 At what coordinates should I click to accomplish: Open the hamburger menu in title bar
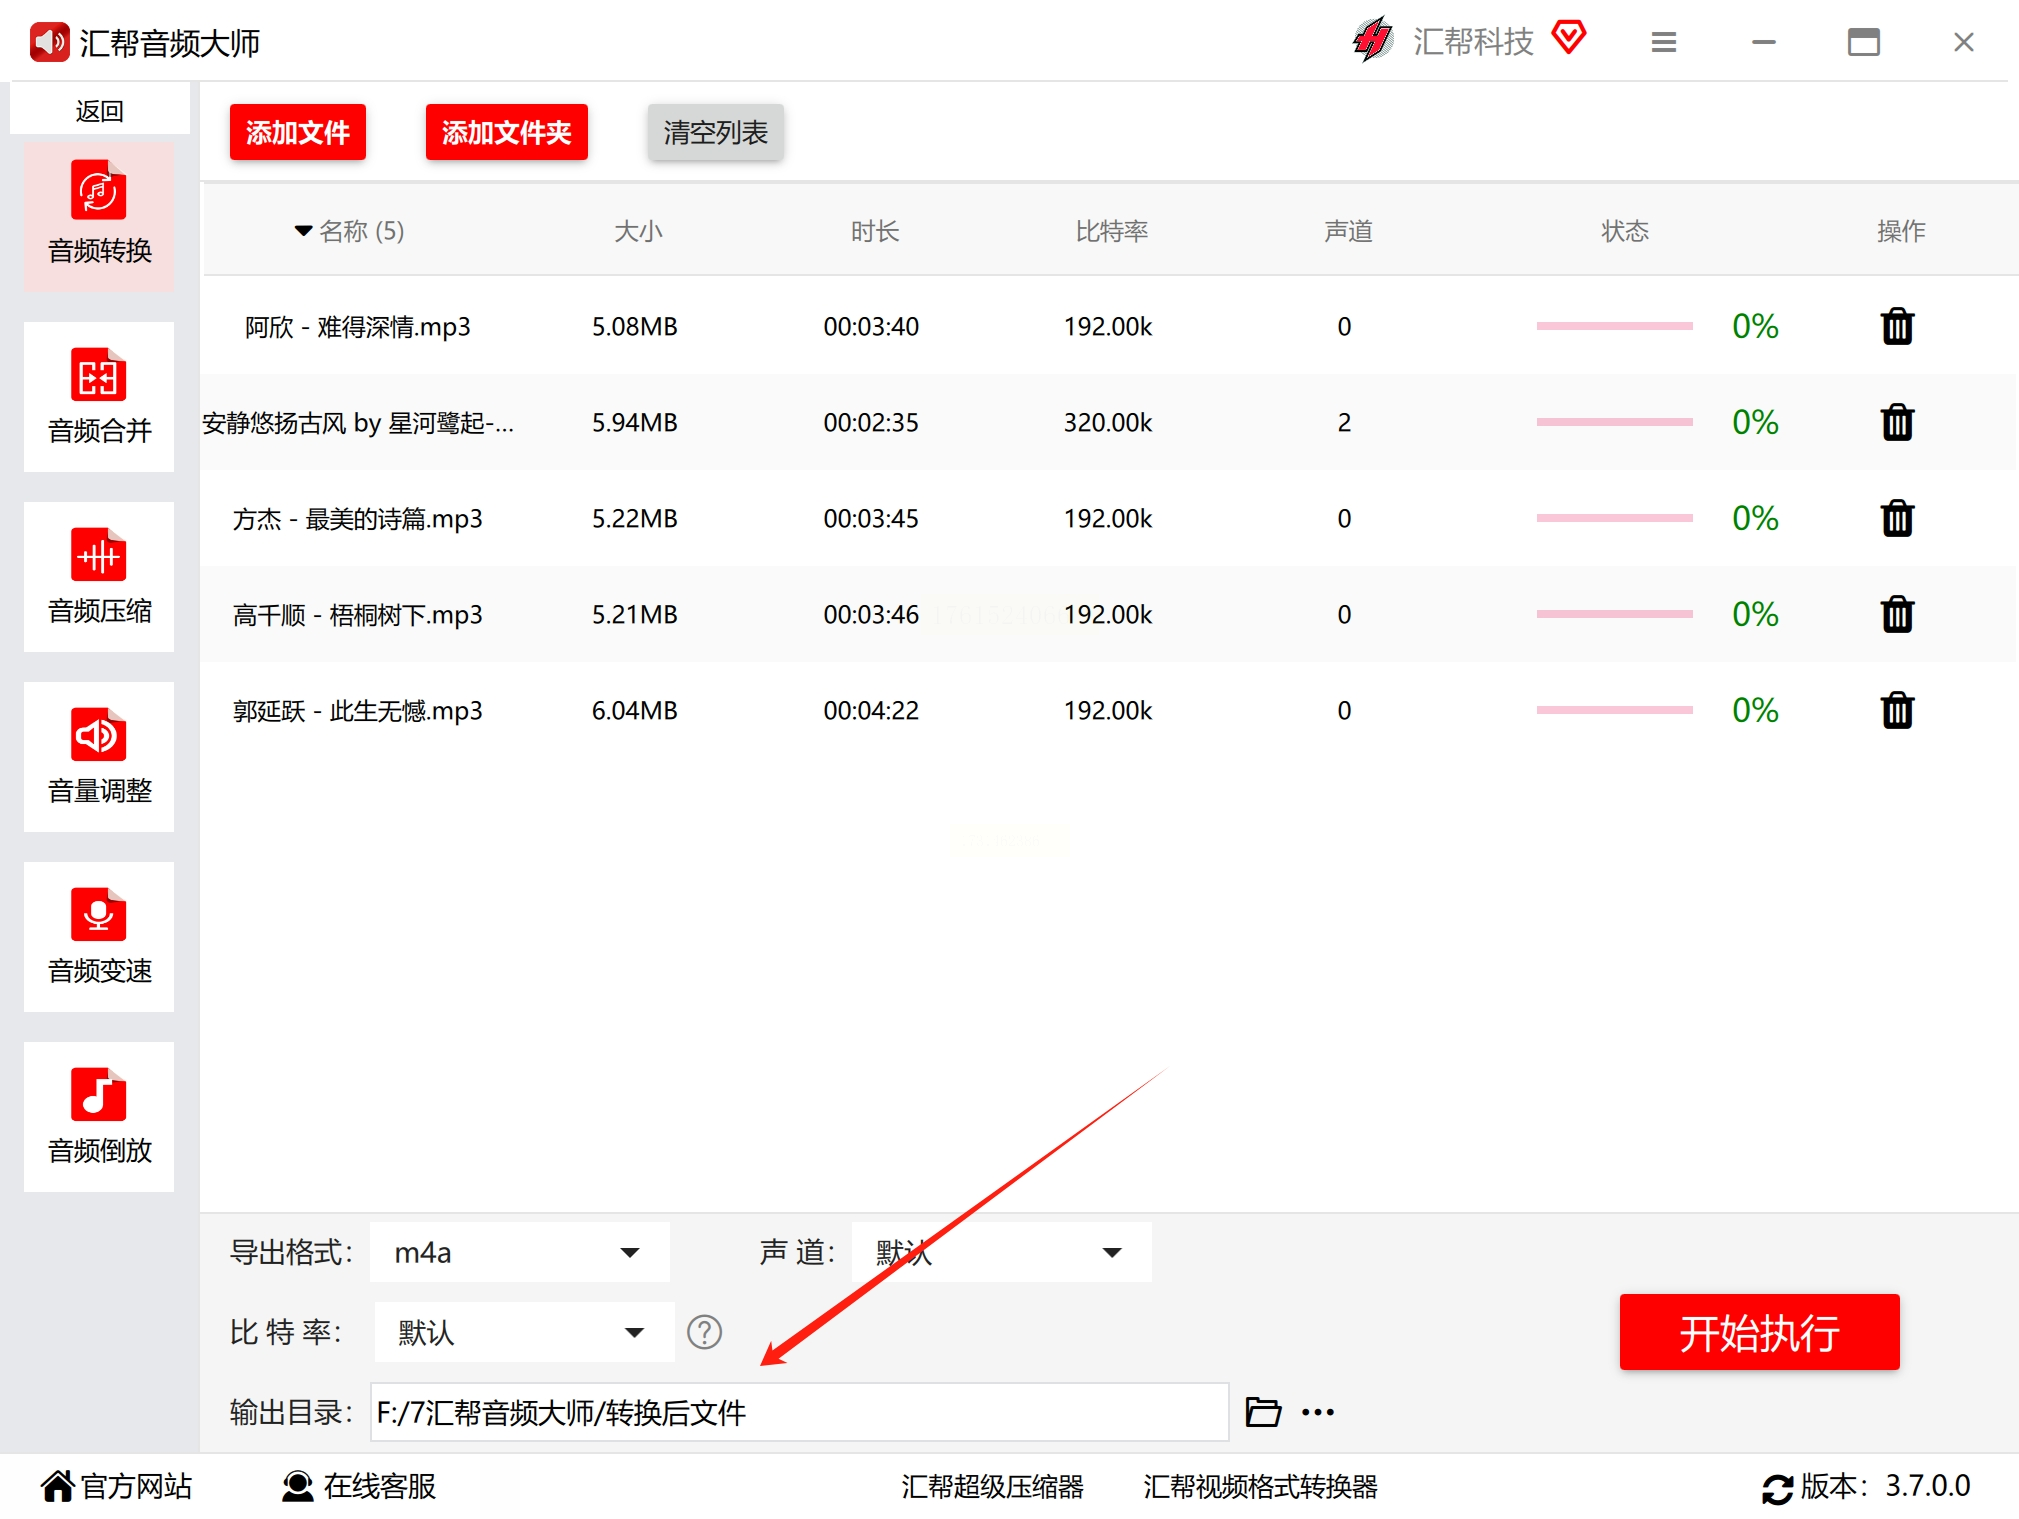tap(1663, 42)
